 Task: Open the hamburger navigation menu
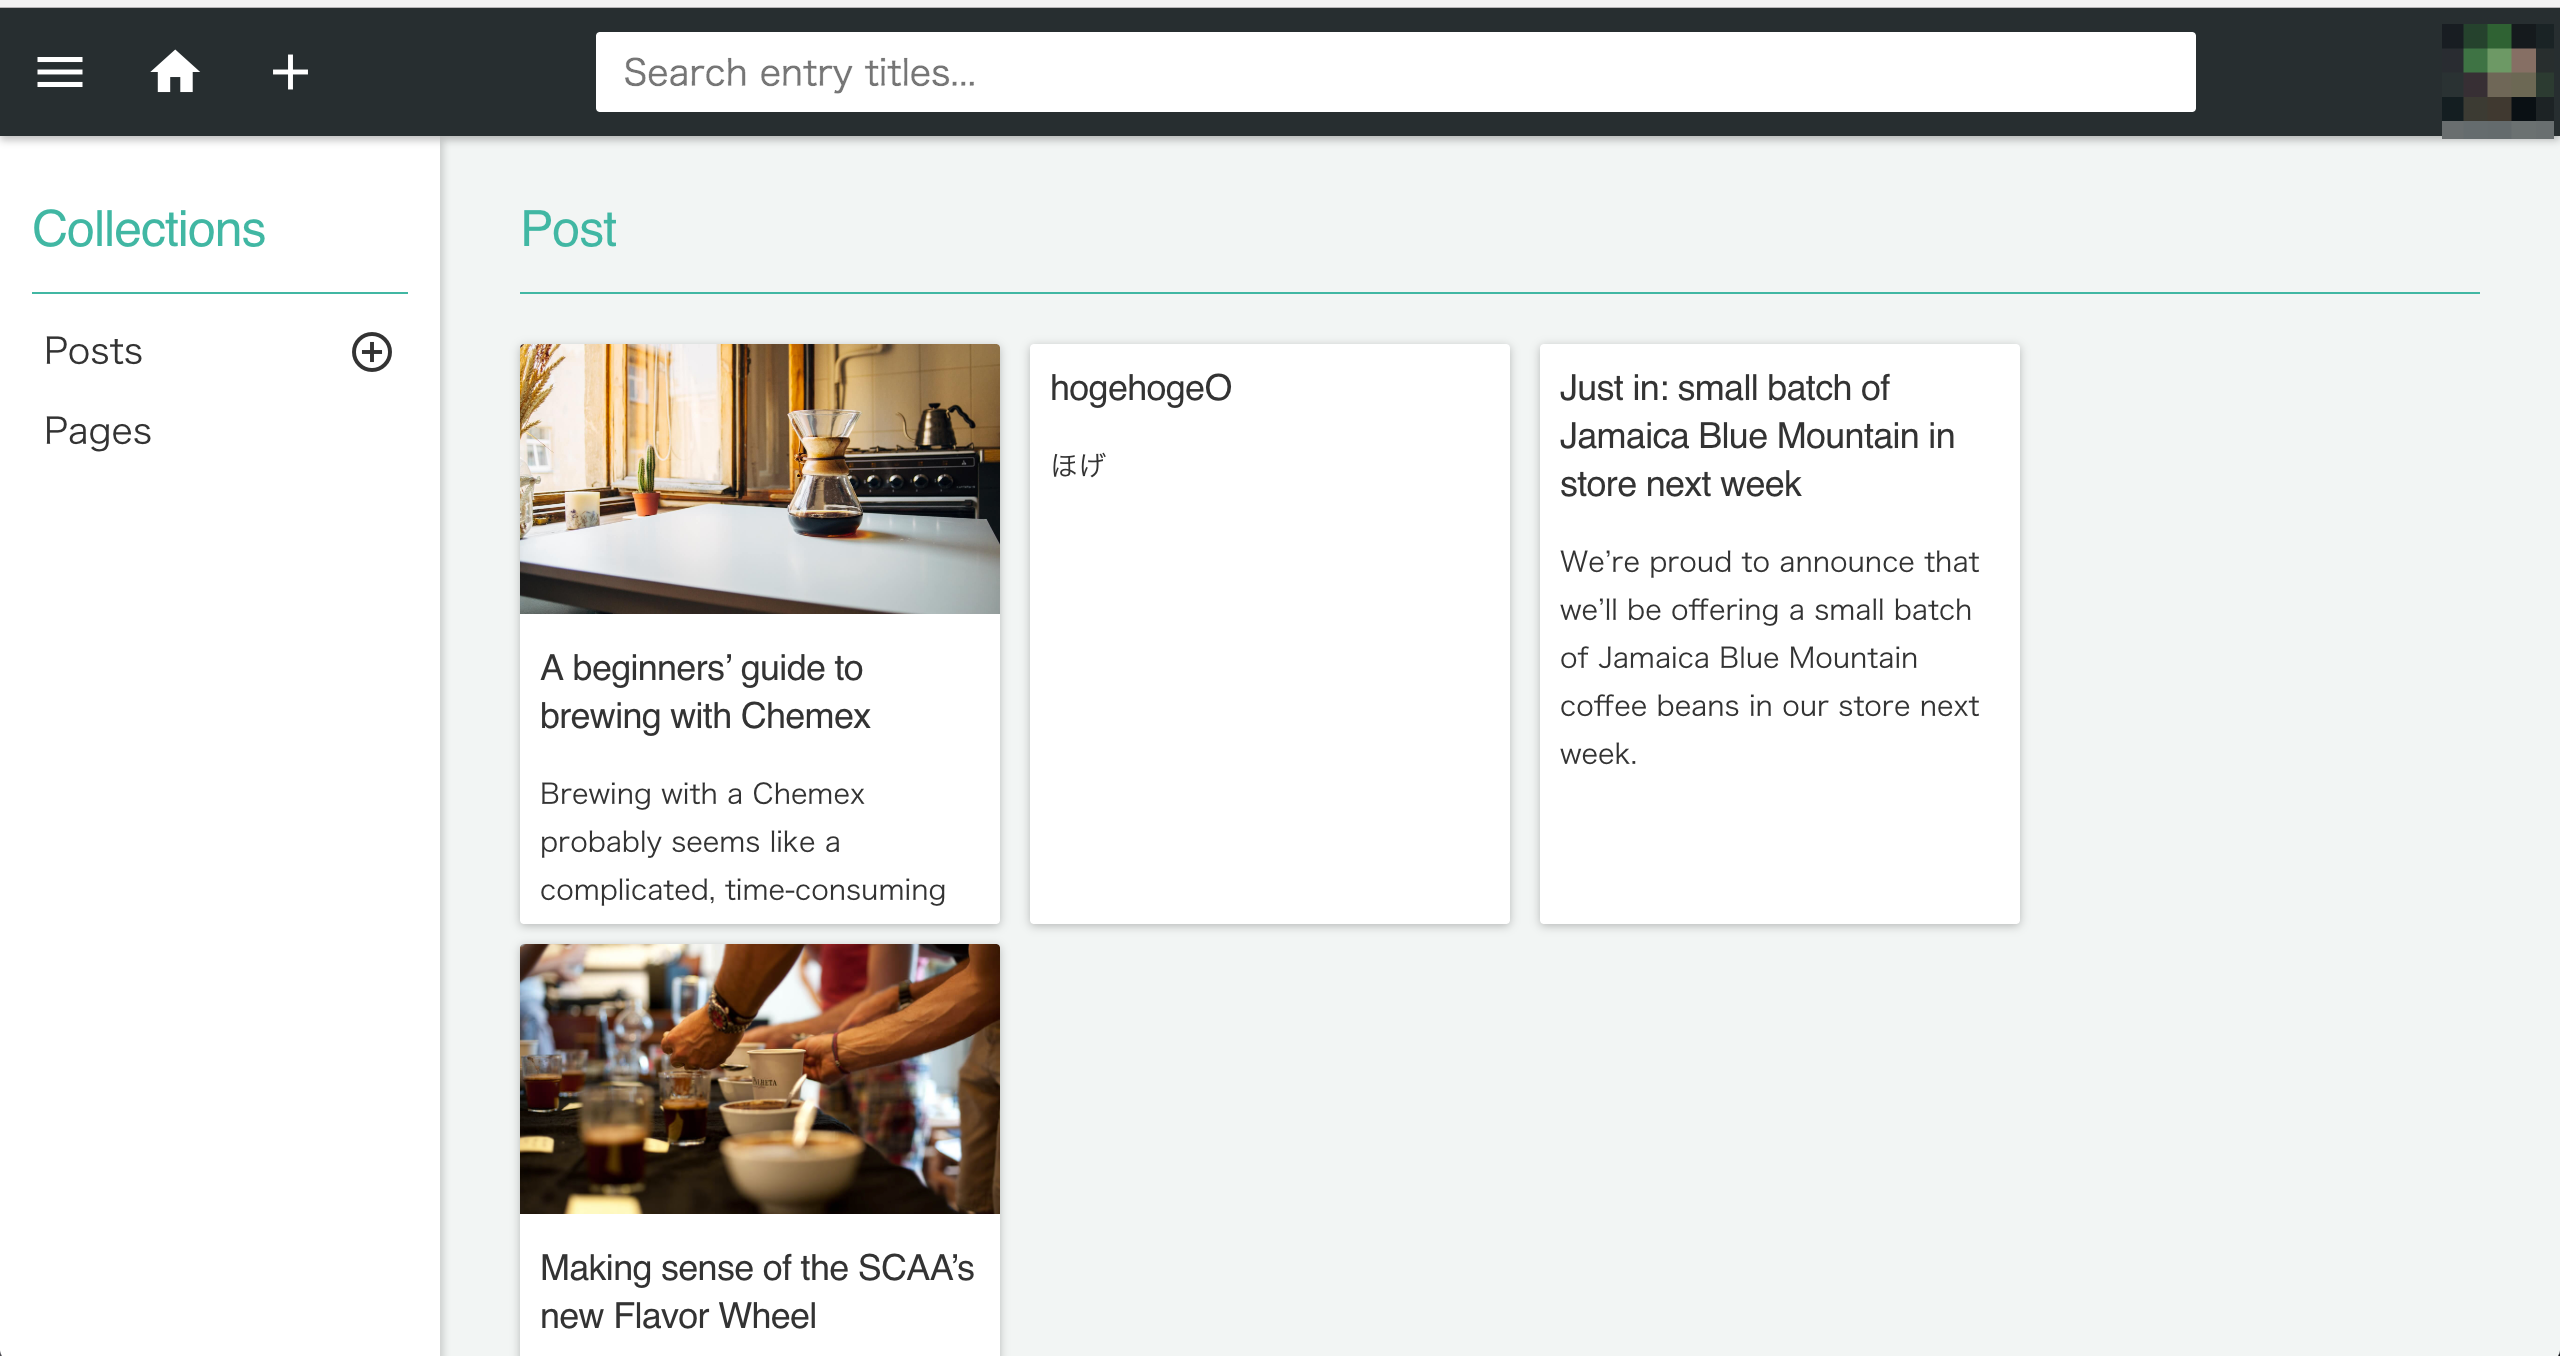pos(60,72)
